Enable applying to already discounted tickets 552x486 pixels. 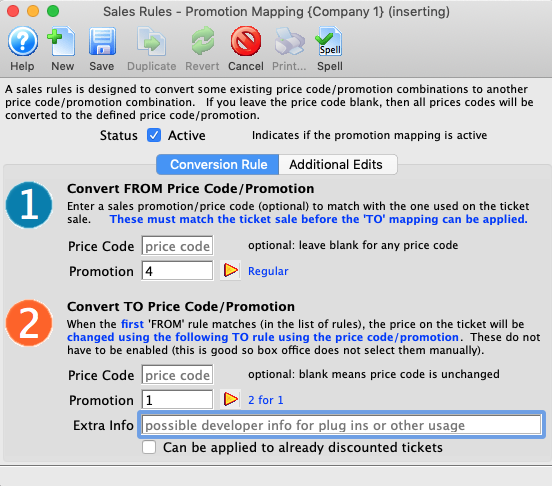click(149, 447)
